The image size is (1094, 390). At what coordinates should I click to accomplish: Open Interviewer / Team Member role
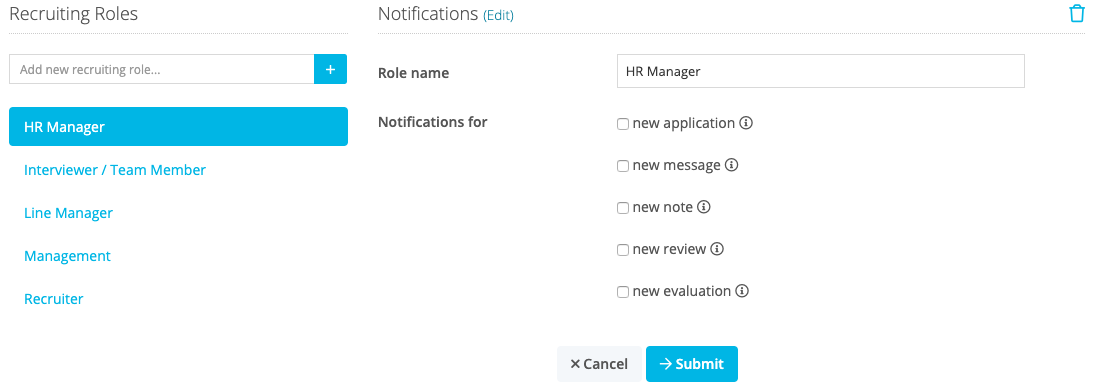115,170
